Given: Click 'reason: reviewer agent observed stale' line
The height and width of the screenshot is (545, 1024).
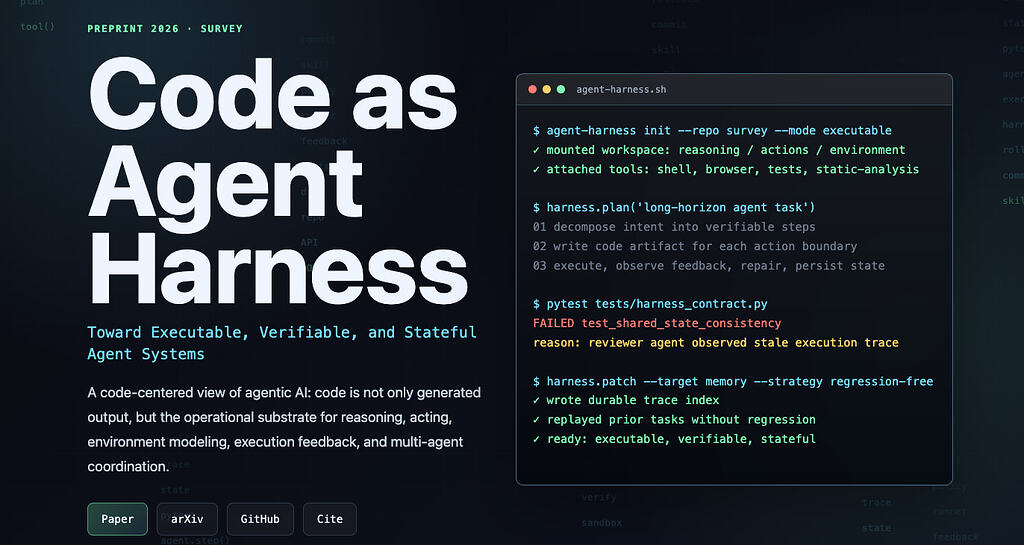Looking at the screenshot, I should pos(716,343).
